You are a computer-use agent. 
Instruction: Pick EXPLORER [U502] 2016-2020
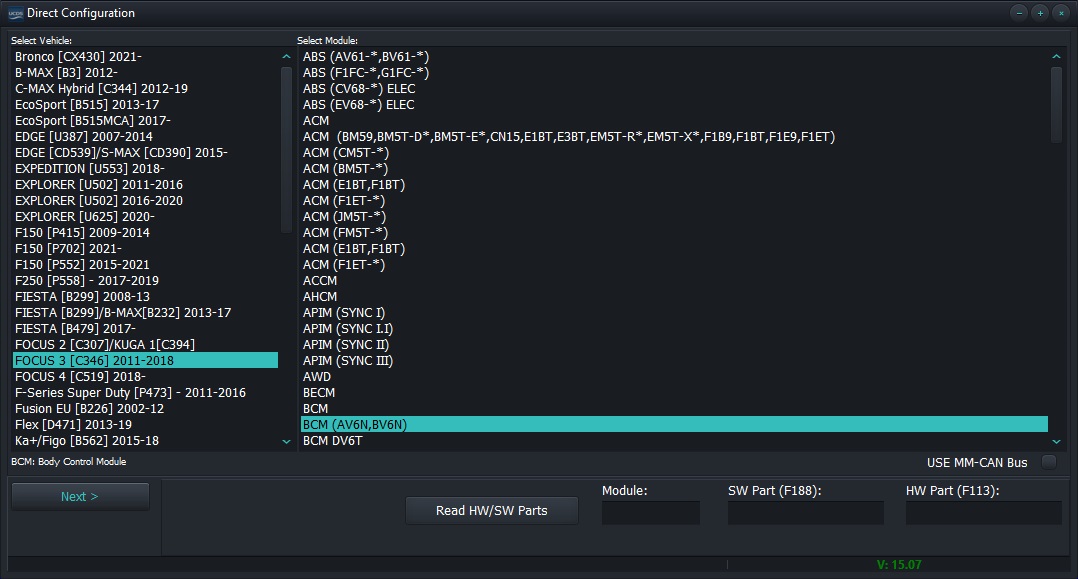point(146,201)
